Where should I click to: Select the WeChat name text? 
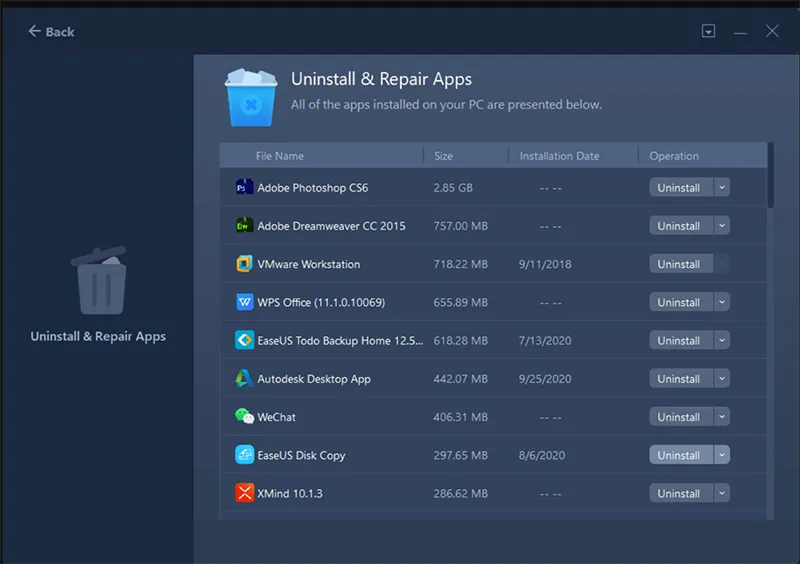[276, 417]
